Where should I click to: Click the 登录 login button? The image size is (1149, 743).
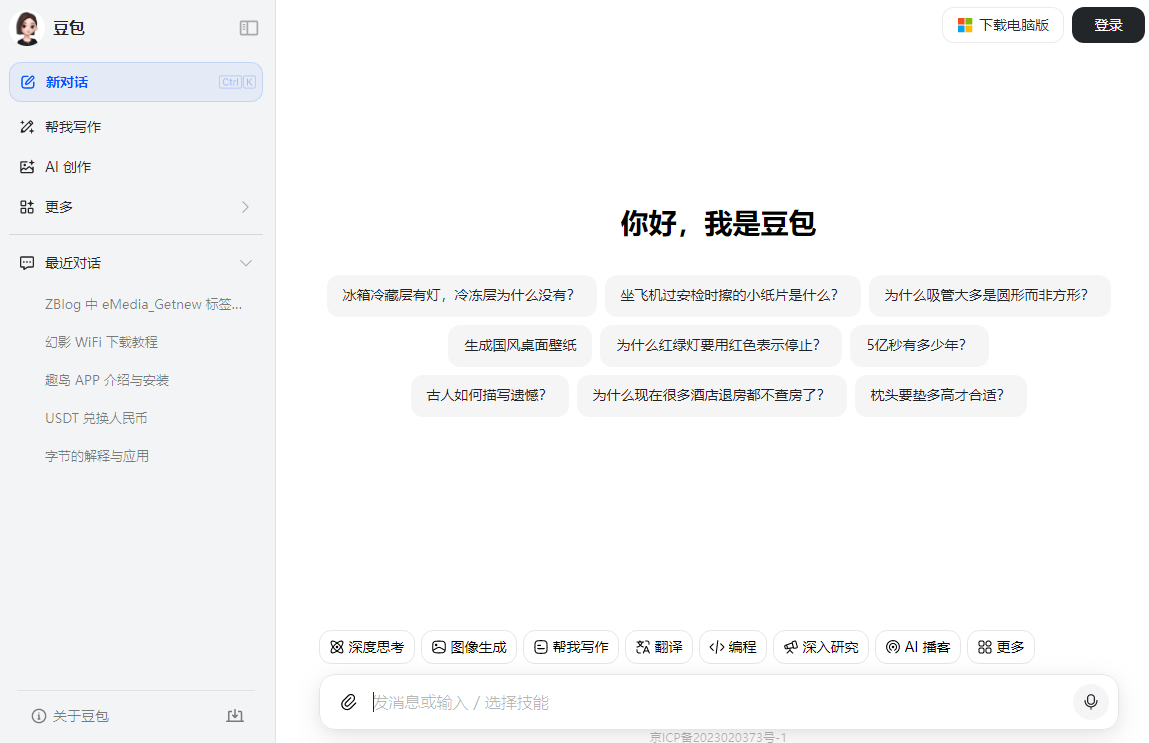pyautogui.click(x=1108, y=25)
